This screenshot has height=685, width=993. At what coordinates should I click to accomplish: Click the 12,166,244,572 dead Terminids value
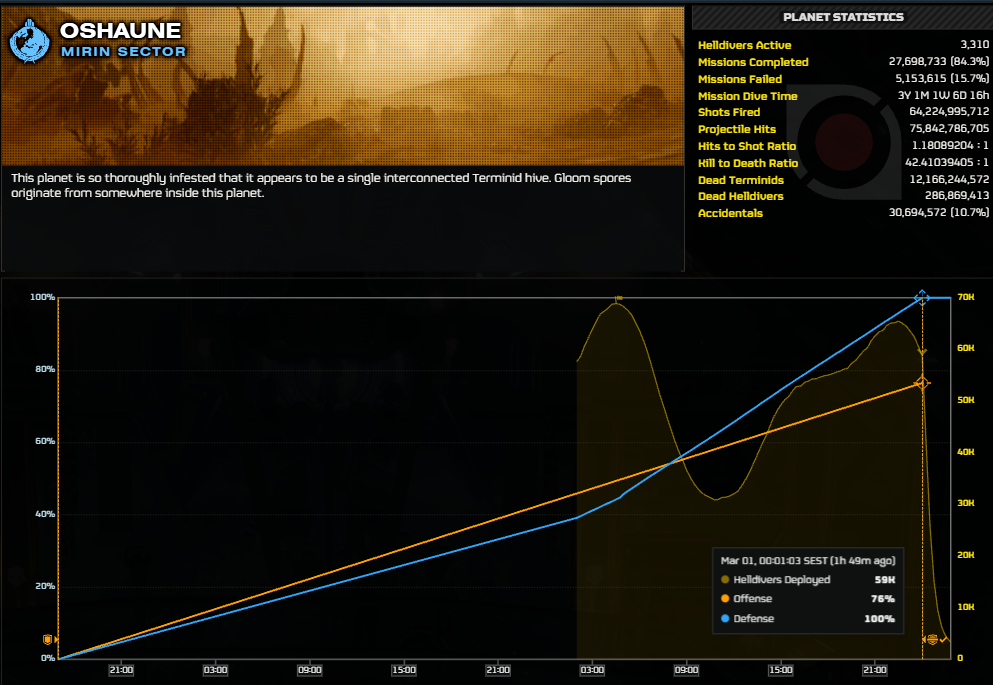pyautogui.click(x=949, y=180)
